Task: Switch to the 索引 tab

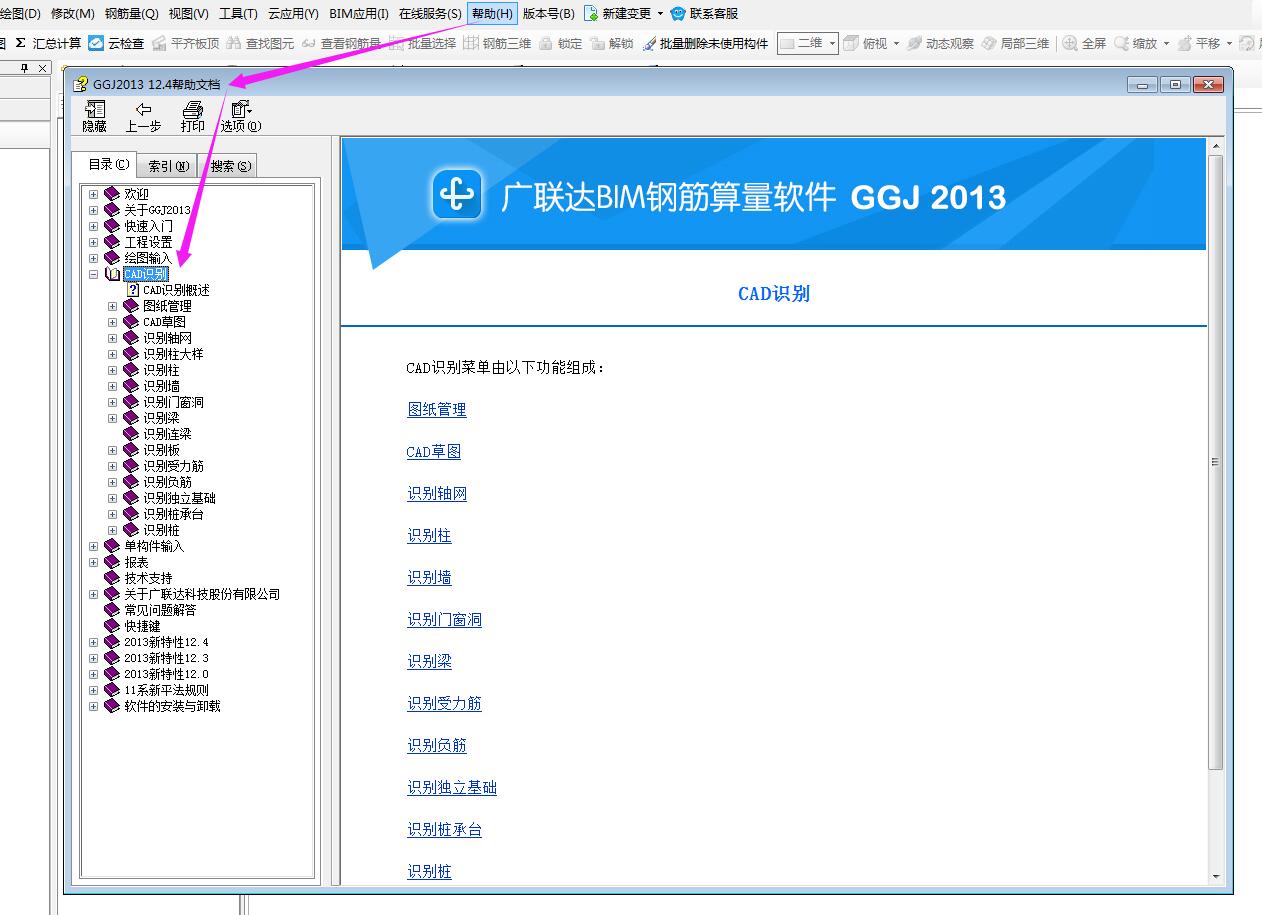Action: [x=169, y=166]
